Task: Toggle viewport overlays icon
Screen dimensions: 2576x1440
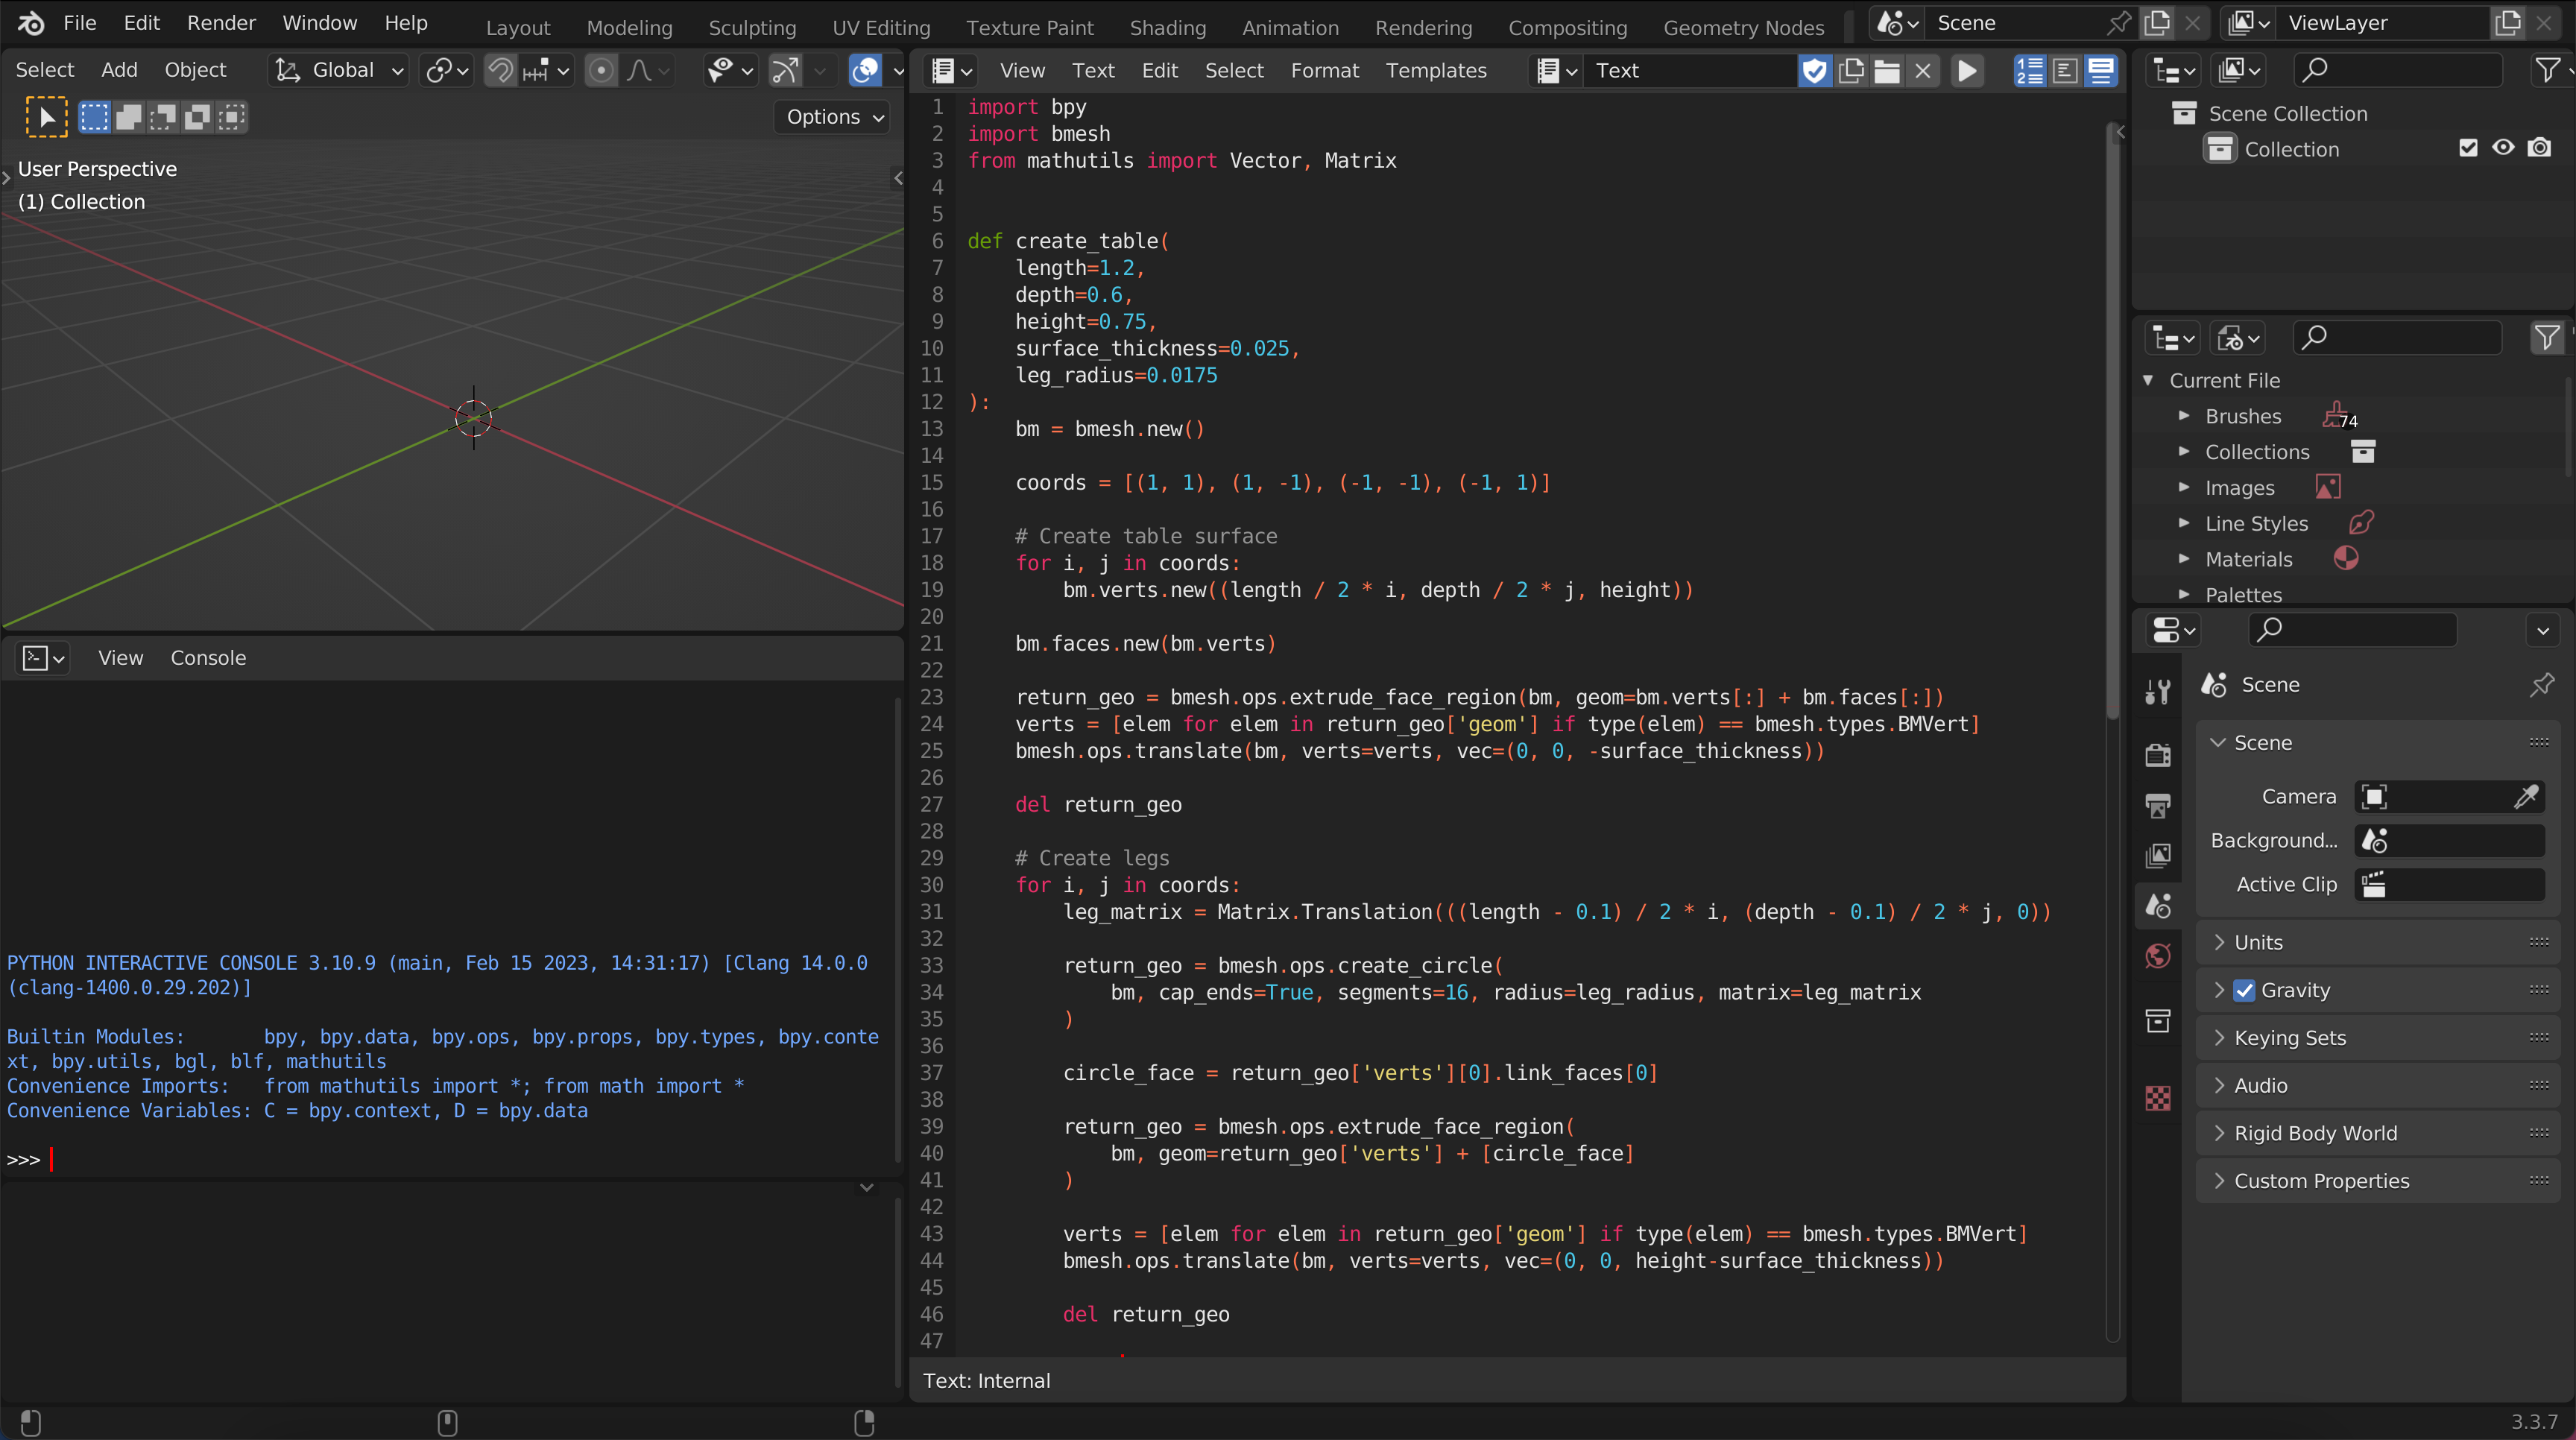Action: pyautogui.click(x=864, y=70)
